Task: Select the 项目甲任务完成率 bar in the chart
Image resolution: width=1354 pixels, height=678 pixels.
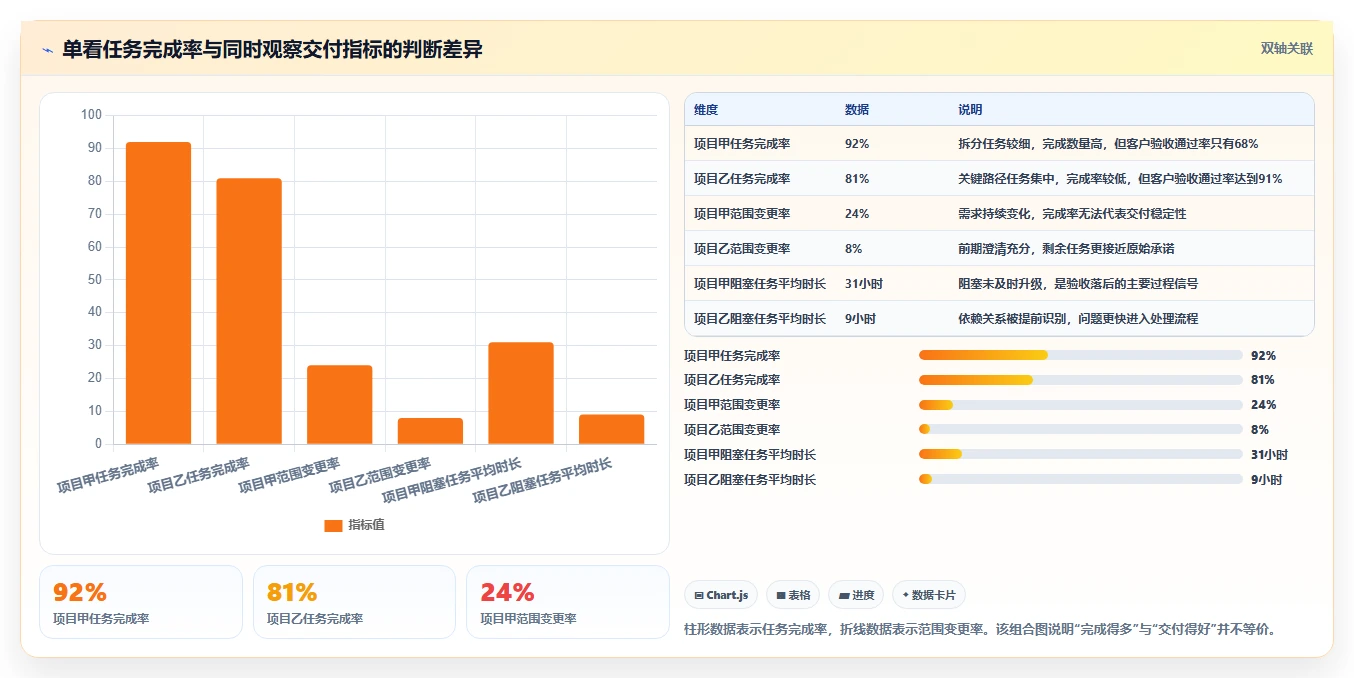Action: pyautogui.click(x=158, y=293)
